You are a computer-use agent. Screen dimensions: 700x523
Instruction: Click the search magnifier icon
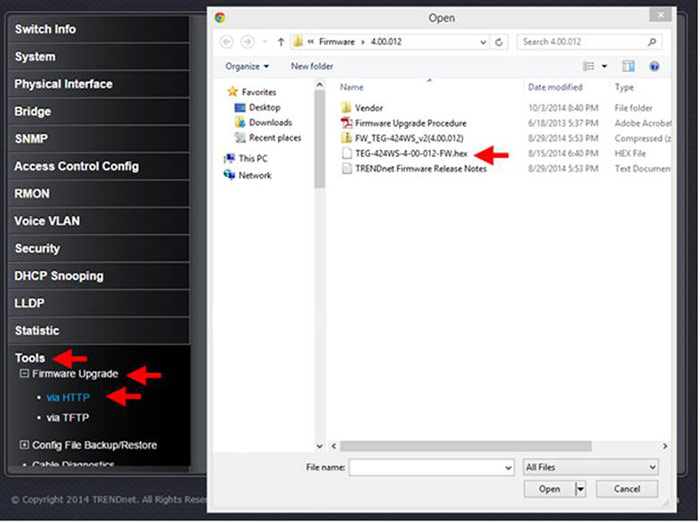[652, 42]
